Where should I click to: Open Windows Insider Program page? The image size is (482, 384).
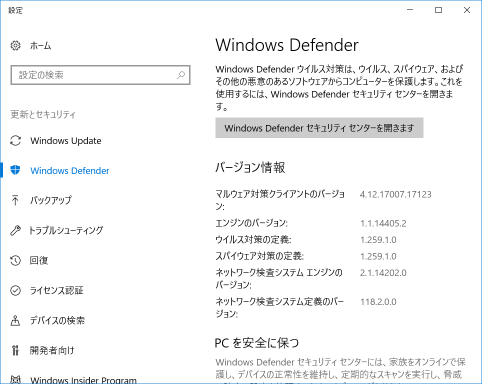tap(83, 380)
